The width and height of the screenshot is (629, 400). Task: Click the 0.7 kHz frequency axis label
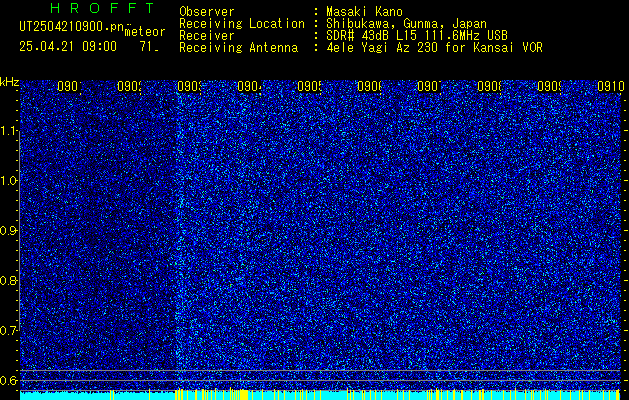10,331
